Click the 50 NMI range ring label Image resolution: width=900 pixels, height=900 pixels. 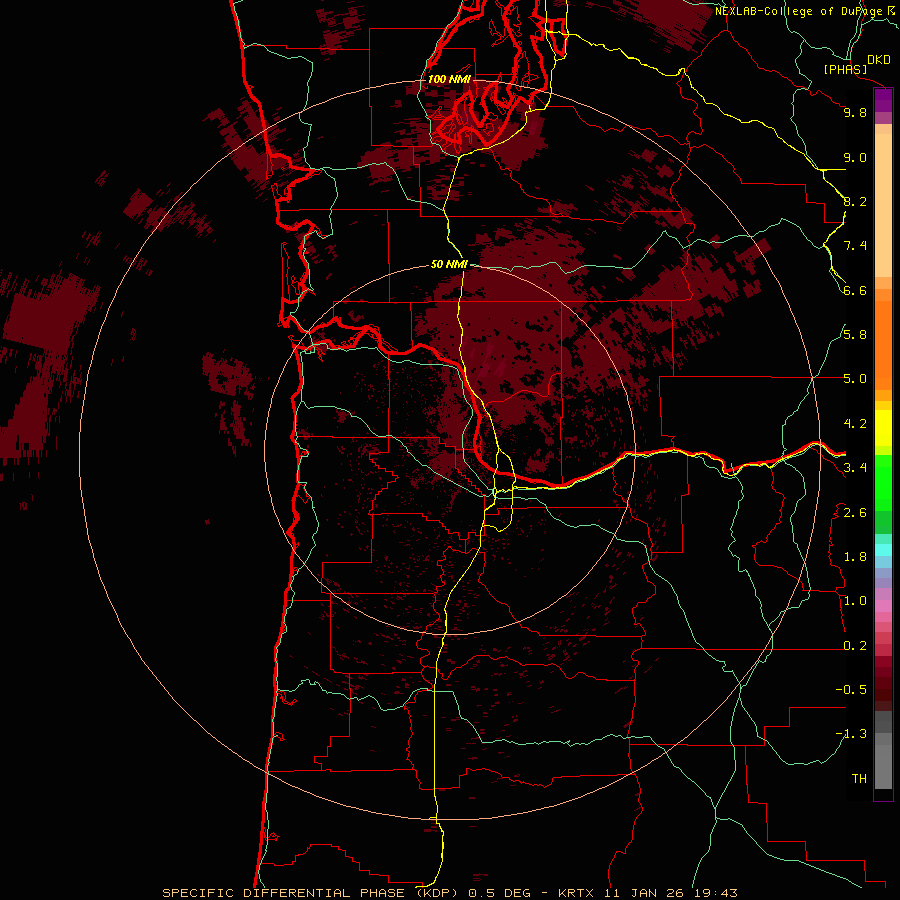(449, 264)
